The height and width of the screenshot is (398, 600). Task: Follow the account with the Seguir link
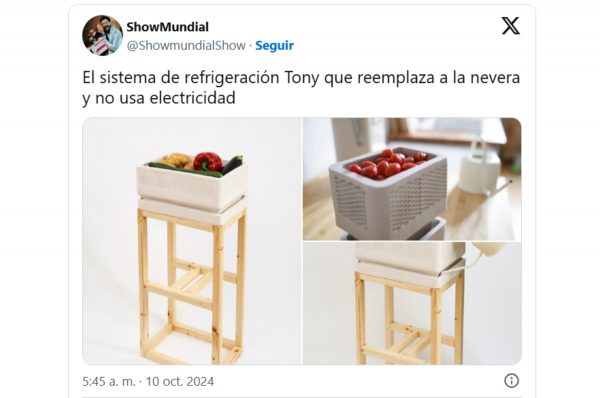point(274,45)
